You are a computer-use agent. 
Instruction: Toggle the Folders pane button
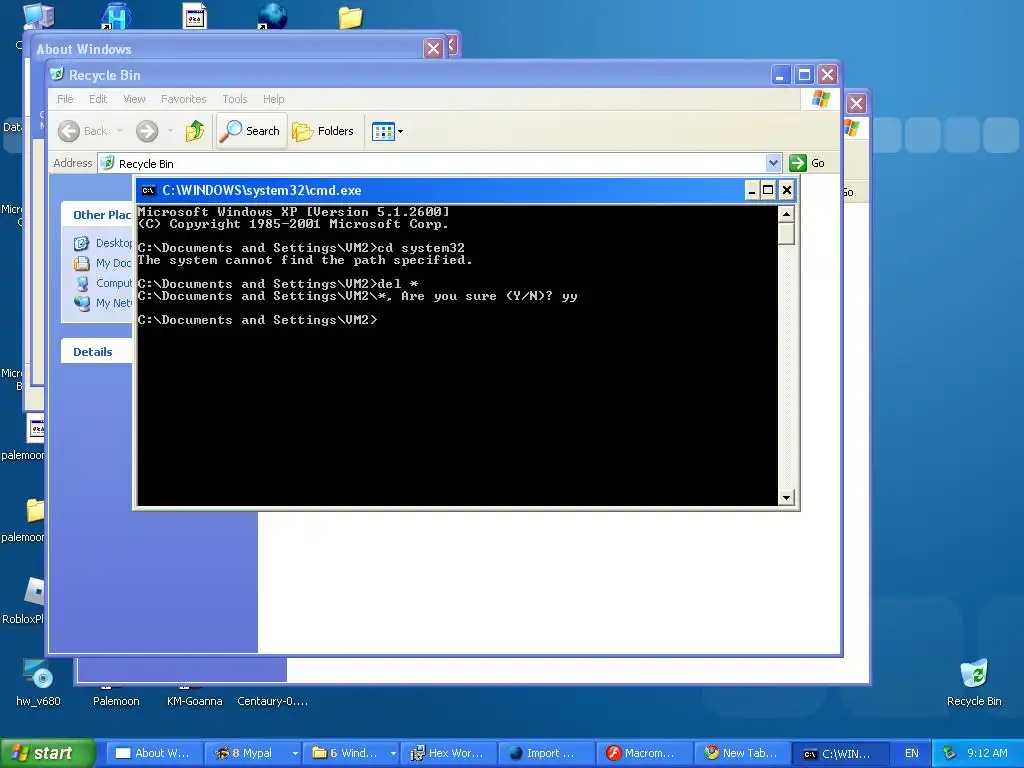[x=323, y=131]
